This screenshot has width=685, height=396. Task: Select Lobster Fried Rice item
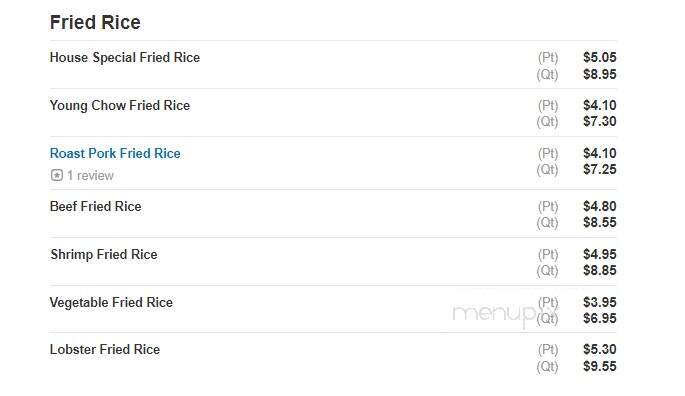(105, 349)
